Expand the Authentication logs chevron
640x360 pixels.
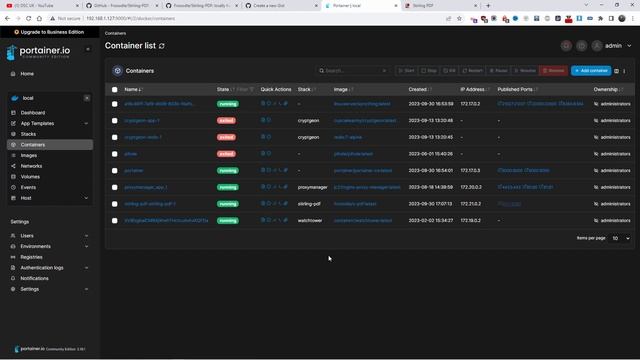tap(86, 268)
